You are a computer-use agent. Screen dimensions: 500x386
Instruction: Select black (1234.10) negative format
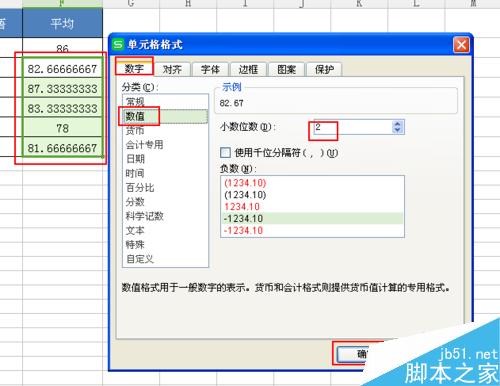point(312,195)
